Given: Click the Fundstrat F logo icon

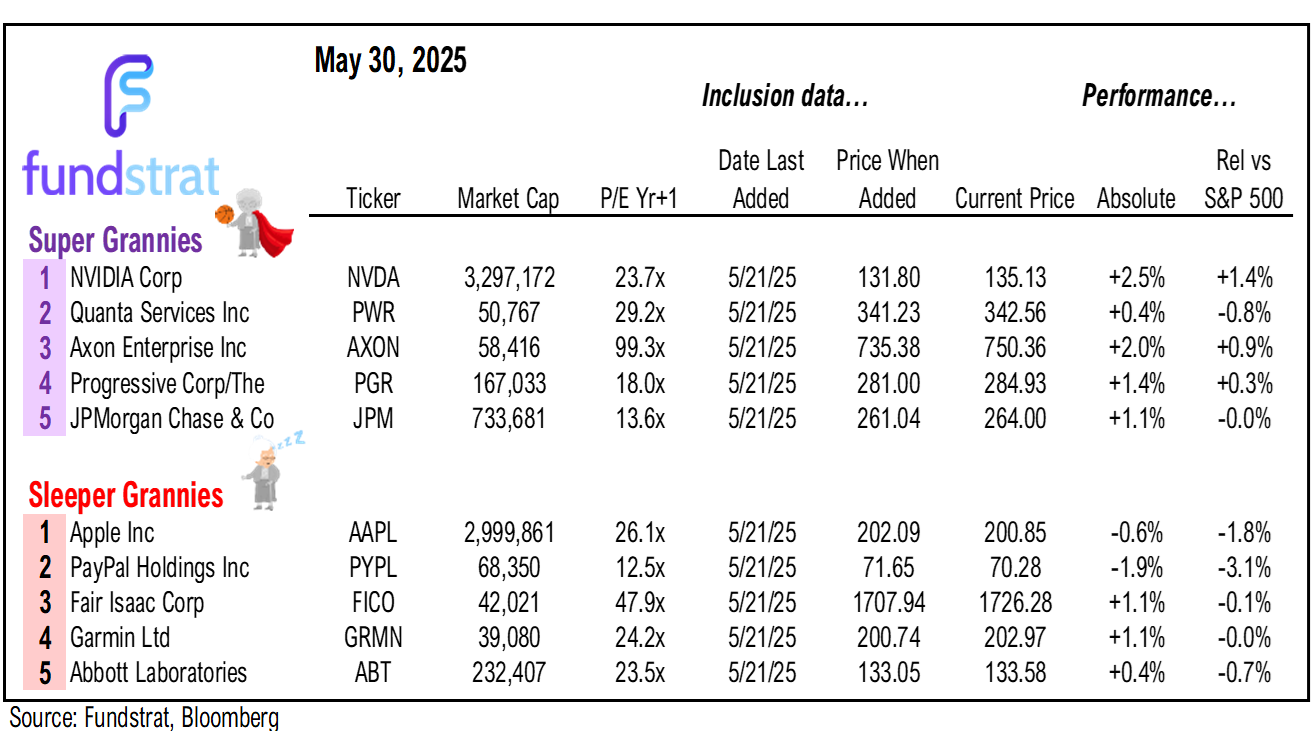Looking at the screenshot, I should 128,96.
